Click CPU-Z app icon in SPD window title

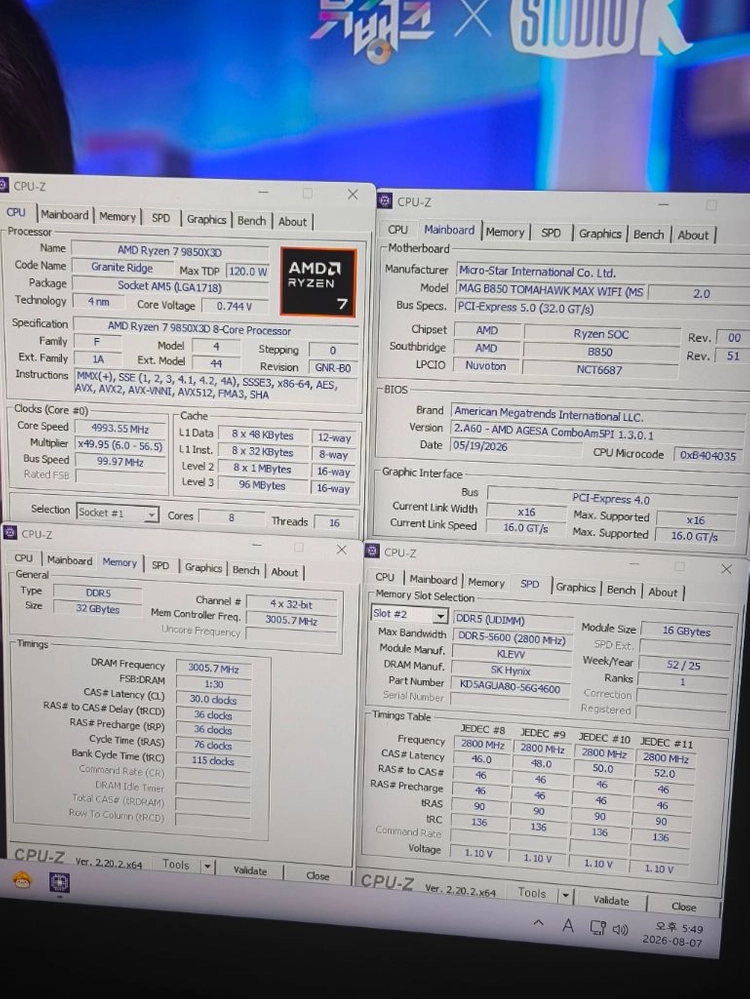(373, 552)
